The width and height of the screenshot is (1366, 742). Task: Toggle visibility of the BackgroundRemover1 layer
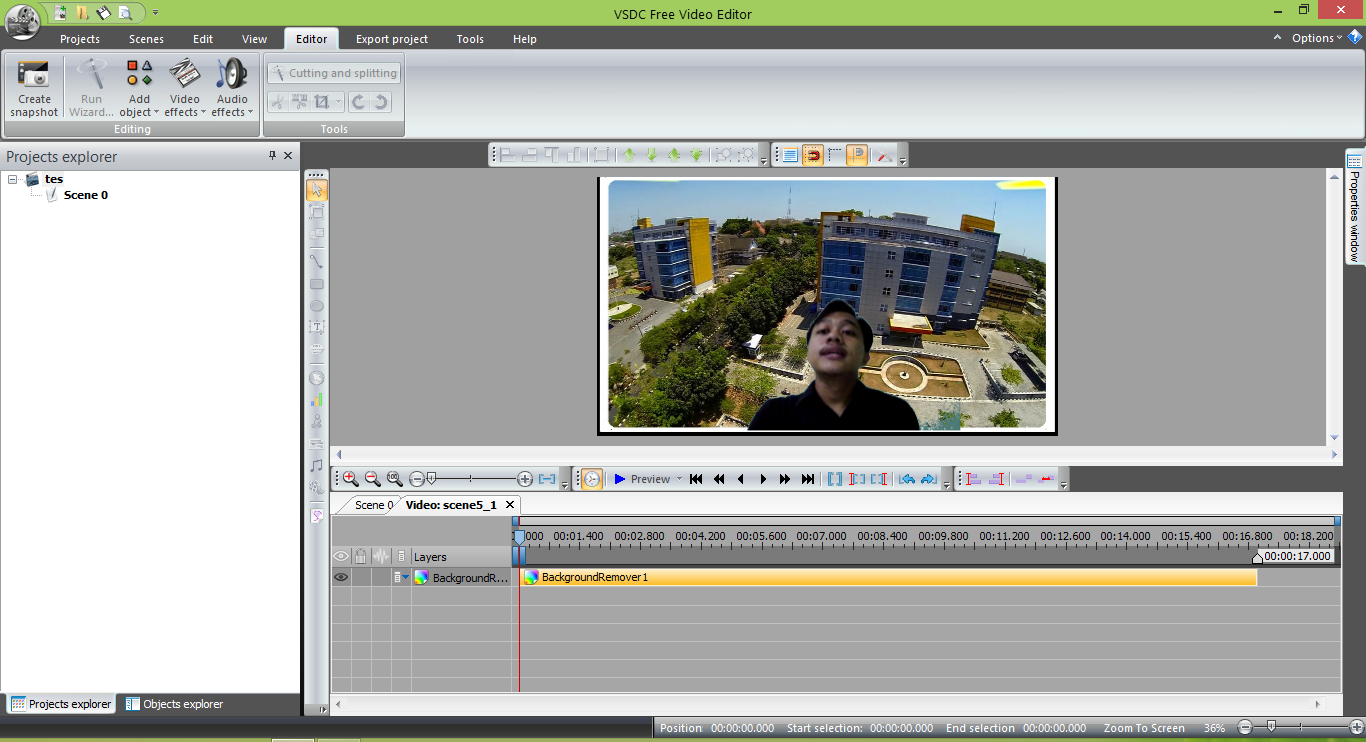click(340, 577)
